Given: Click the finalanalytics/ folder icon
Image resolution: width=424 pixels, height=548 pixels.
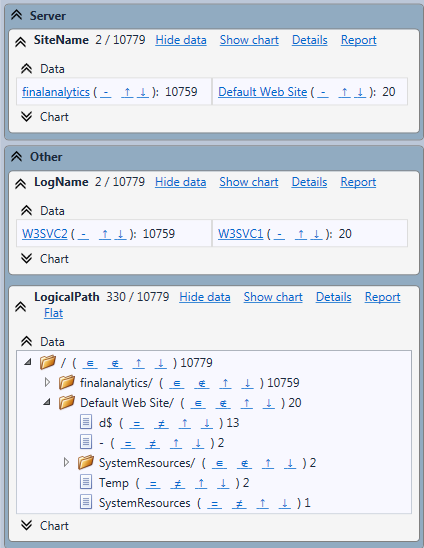Looking at the screenshot, I should click(67, 382).
